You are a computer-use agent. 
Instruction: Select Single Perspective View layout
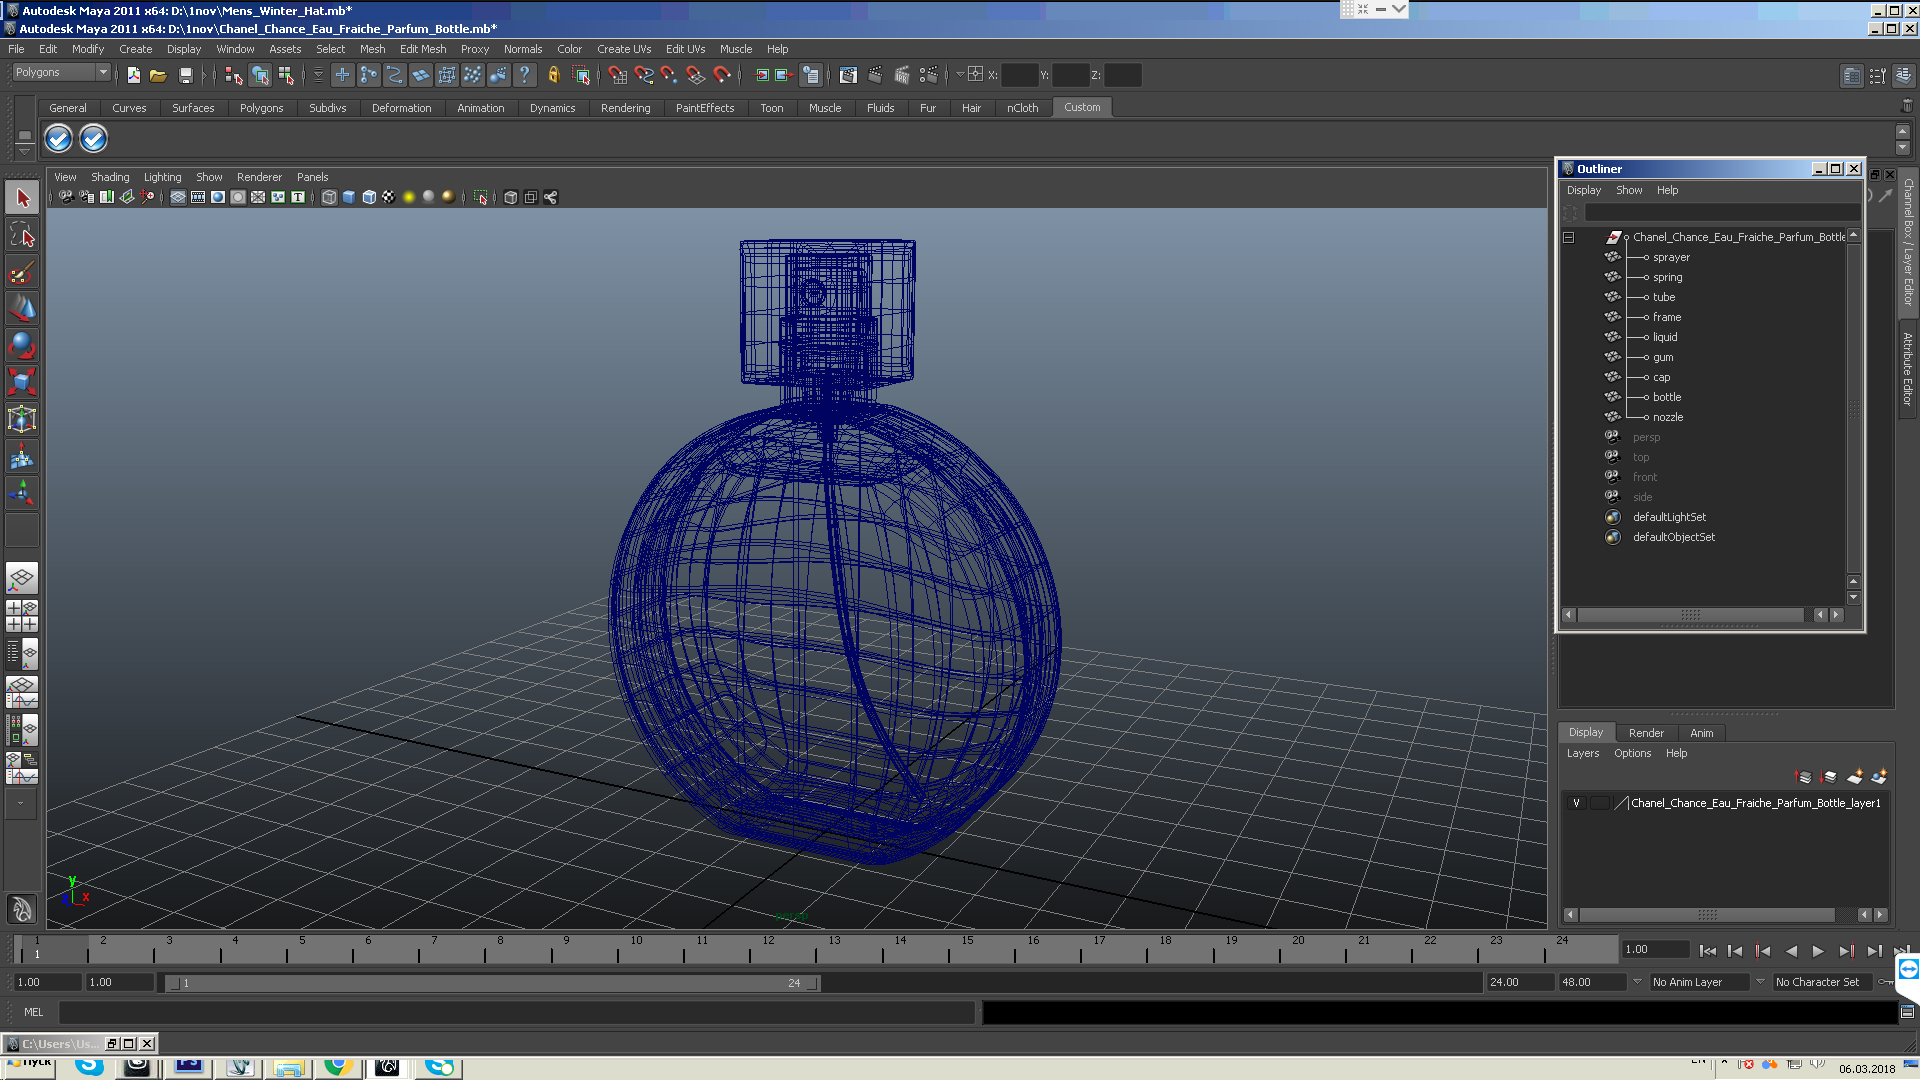pyautogui.click(x=22, y=579)
